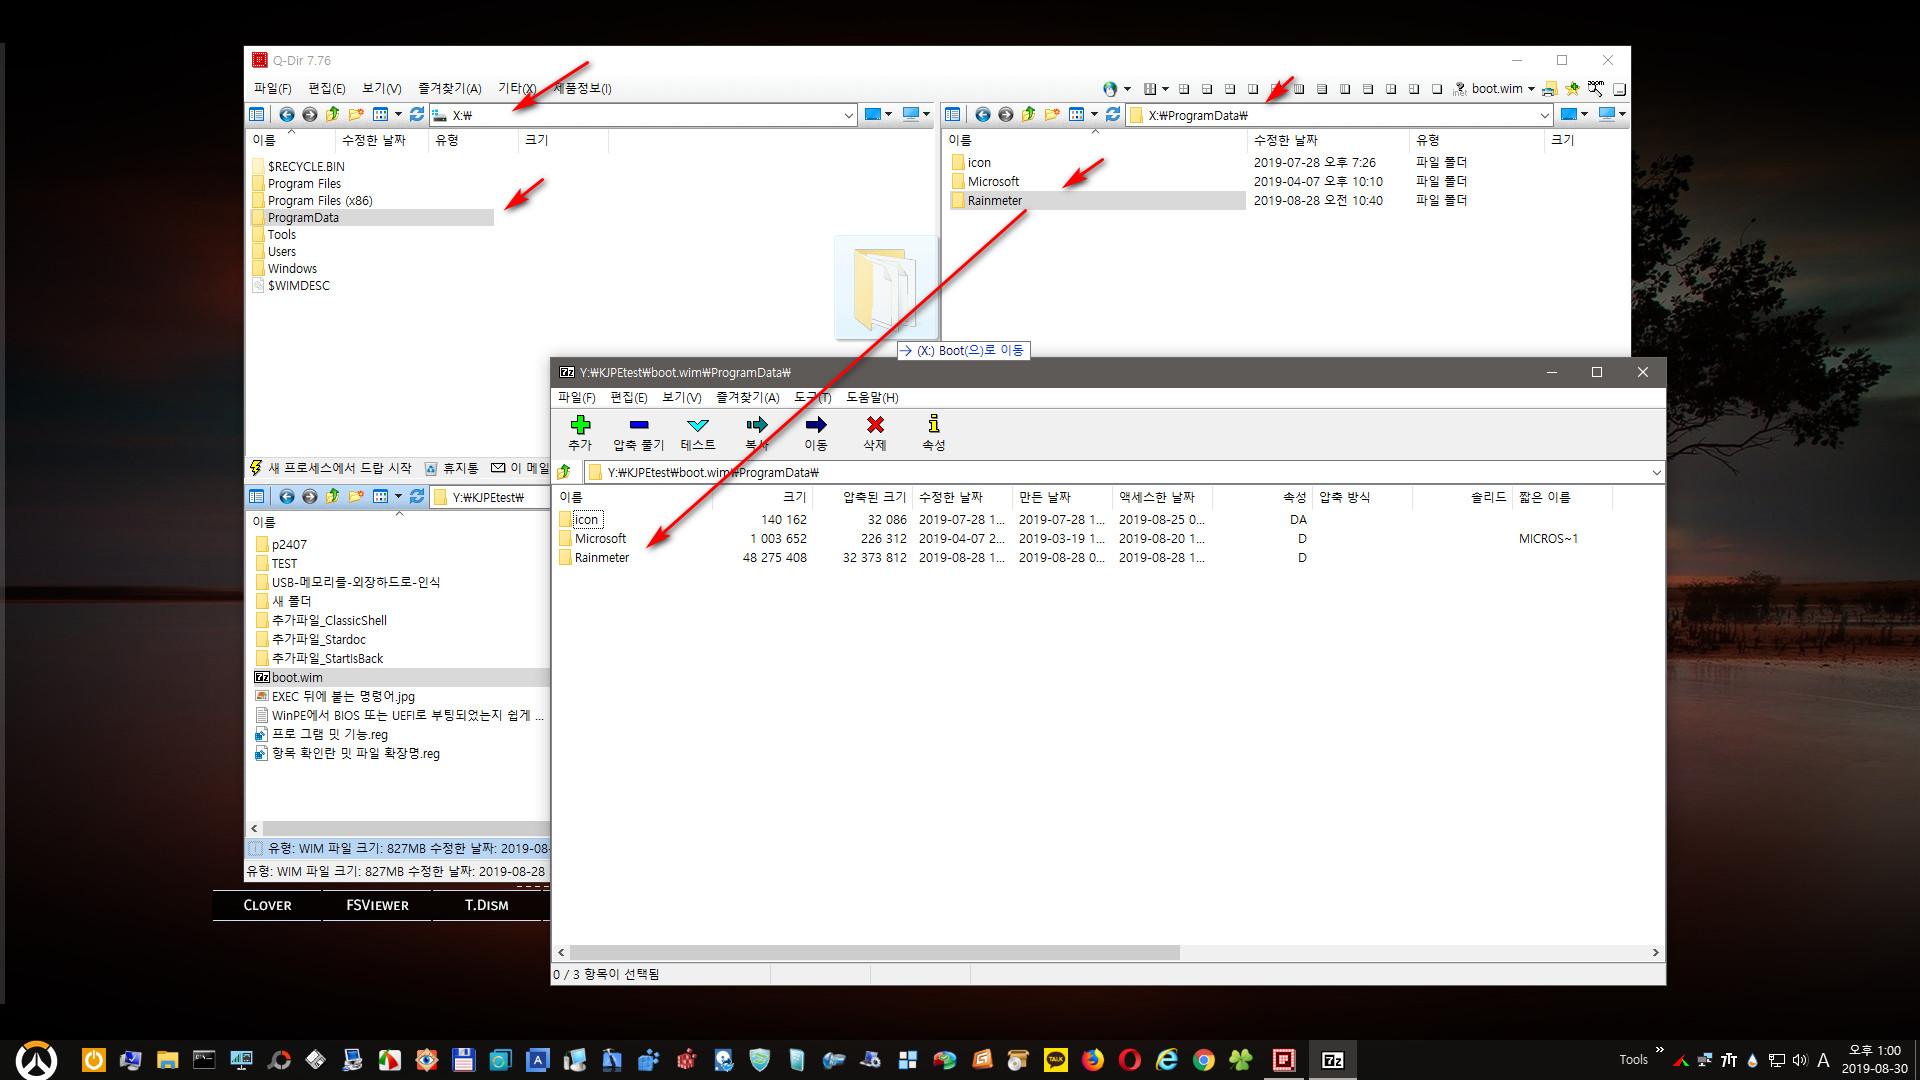1920x1080 pixels.
Task: Click Refresh icon in the Y:\KJPEtest pane
Action: [417, 497]
